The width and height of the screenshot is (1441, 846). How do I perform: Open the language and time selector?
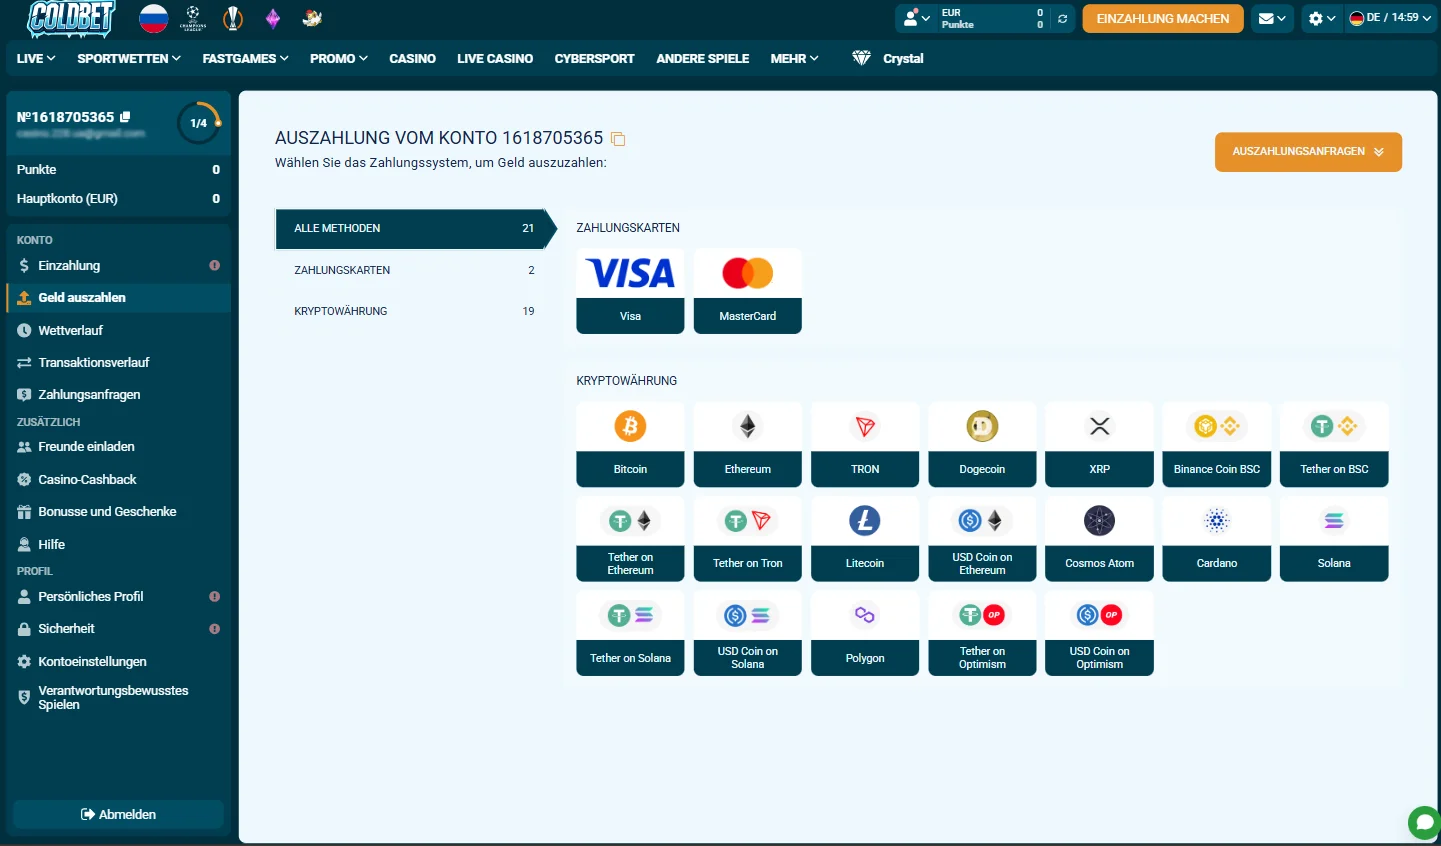[x=1389, y=18]
